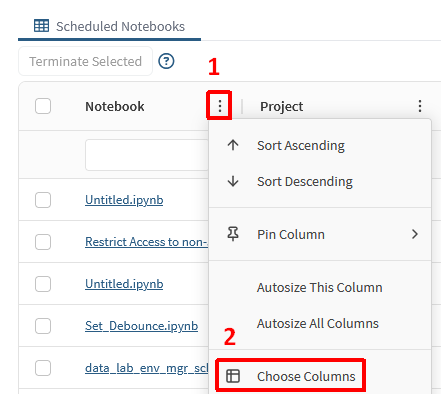The image size is (441, 394).
Task: Open the Notebook column menu icon
Action: [220, 106]
